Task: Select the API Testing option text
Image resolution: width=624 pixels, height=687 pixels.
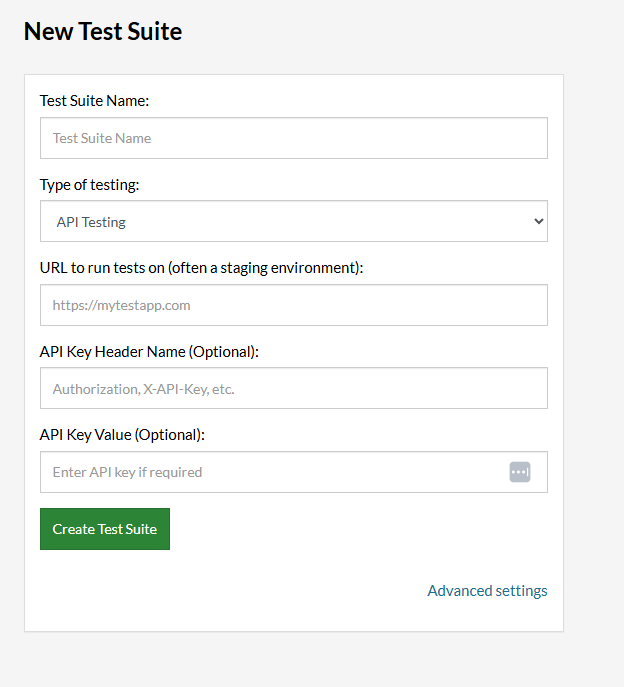Action: tap(91, 222)
